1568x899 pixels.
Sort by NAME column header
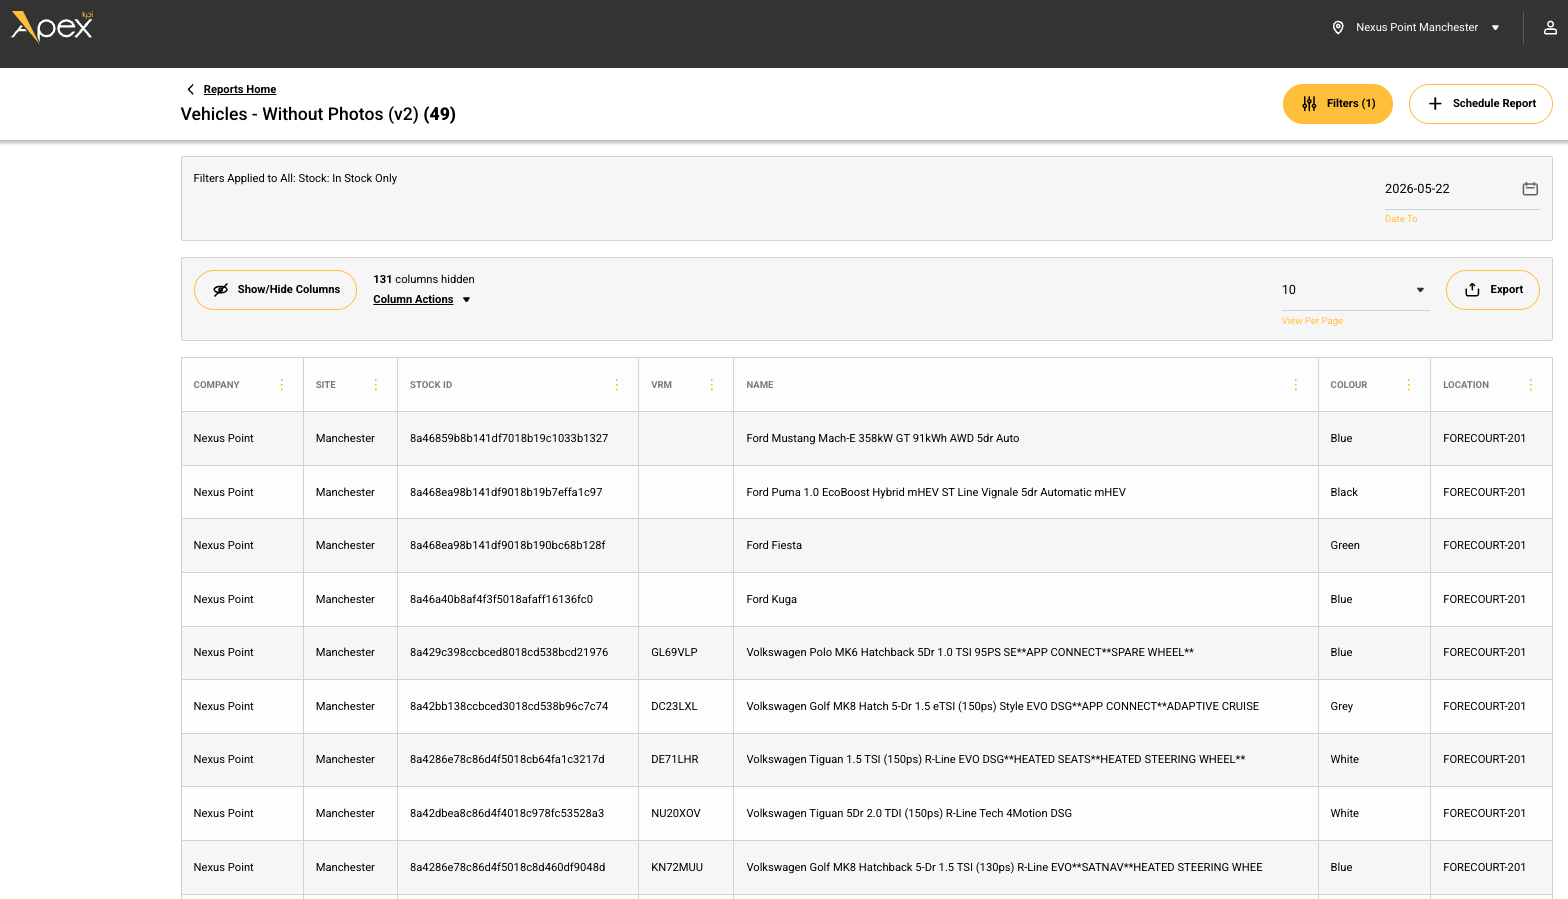coord(760,385)
